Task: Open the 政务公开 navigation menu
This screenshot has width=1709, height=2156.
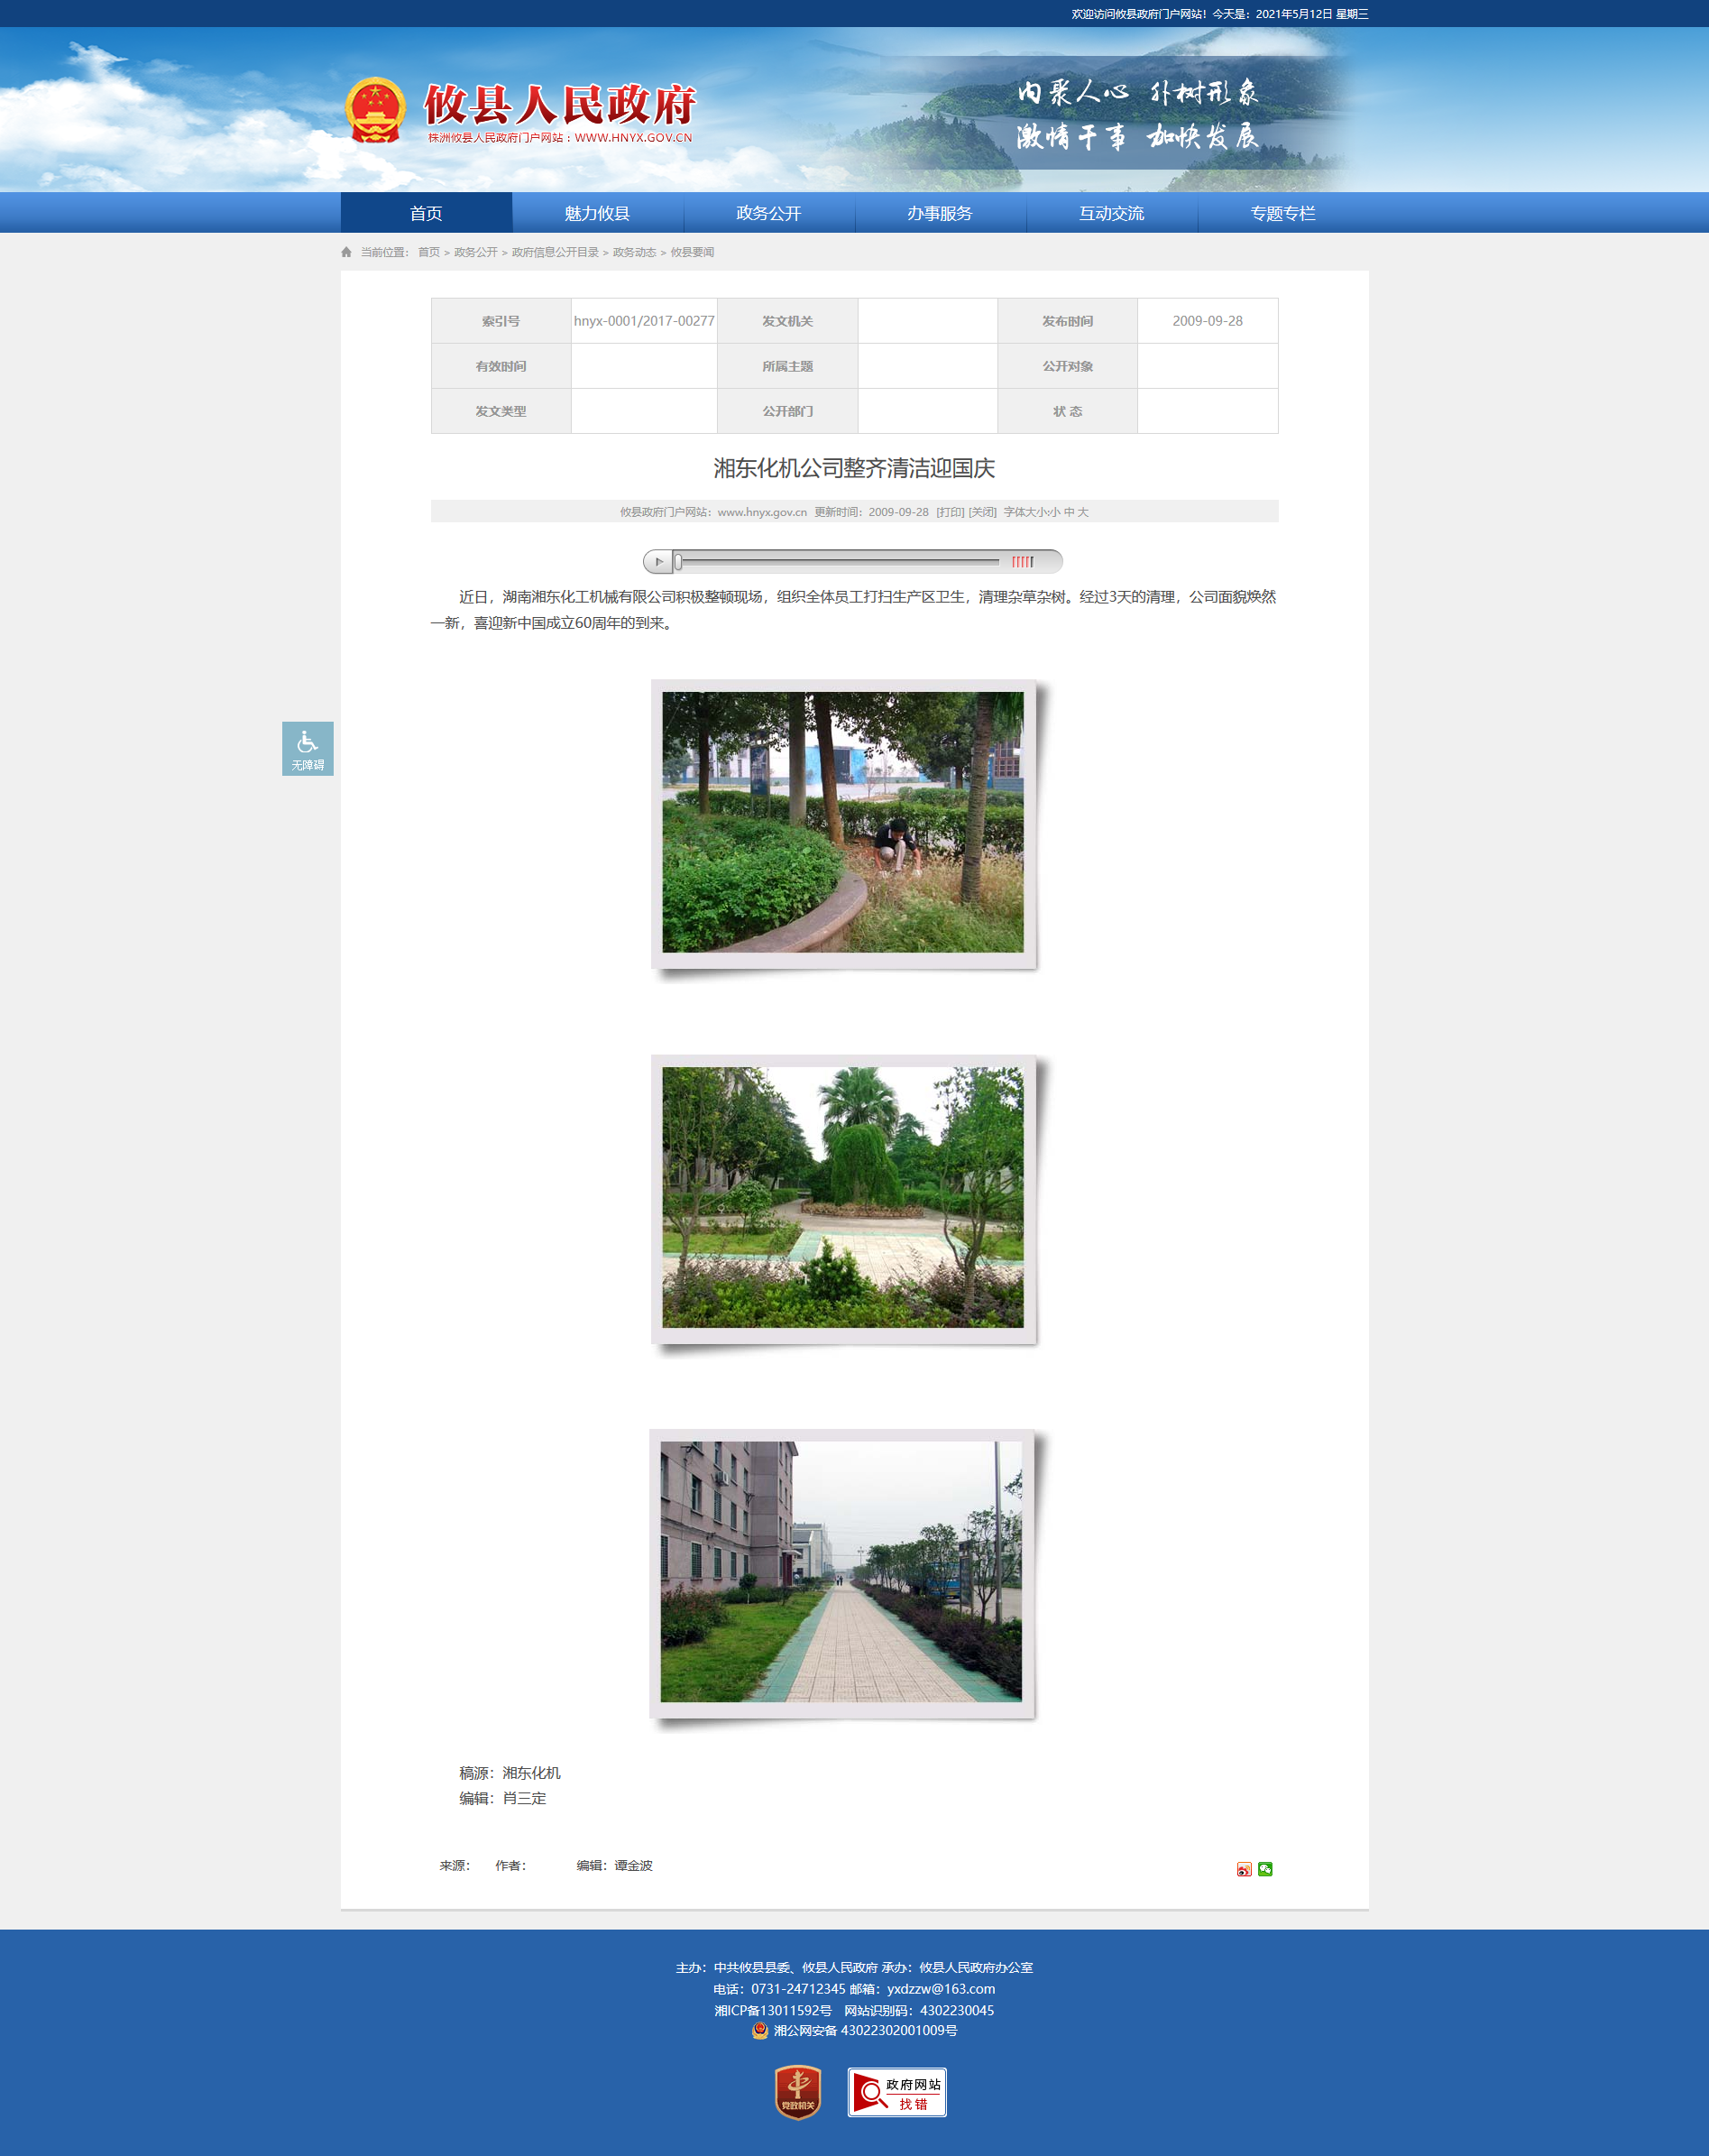Action: click(768, 213)
